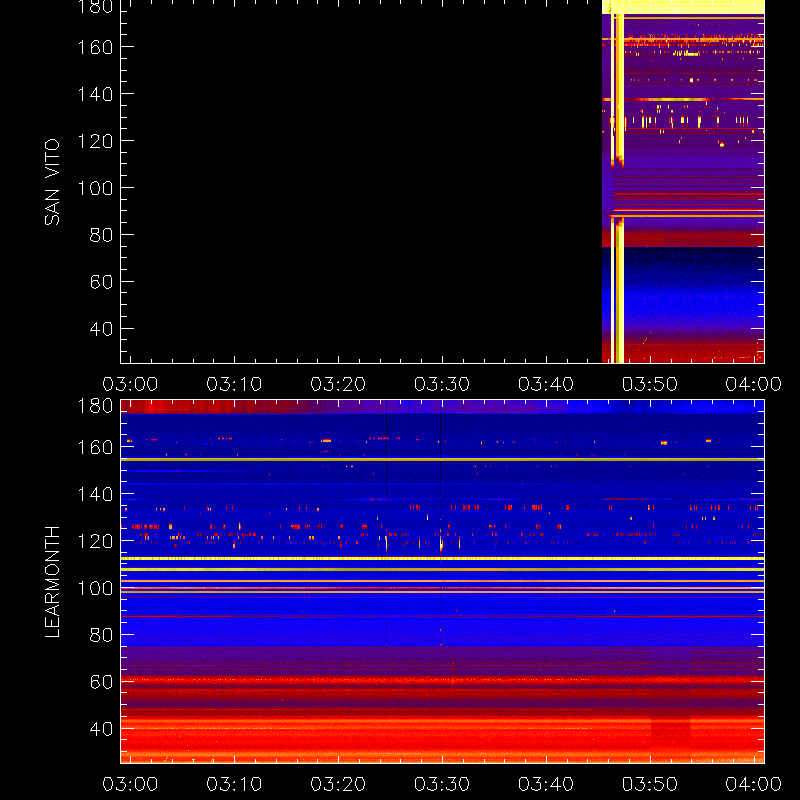This screenshot has height=800, width=800.
Task: Click 03:40 time label under Learmonth plot
Action: coord(546,784)
